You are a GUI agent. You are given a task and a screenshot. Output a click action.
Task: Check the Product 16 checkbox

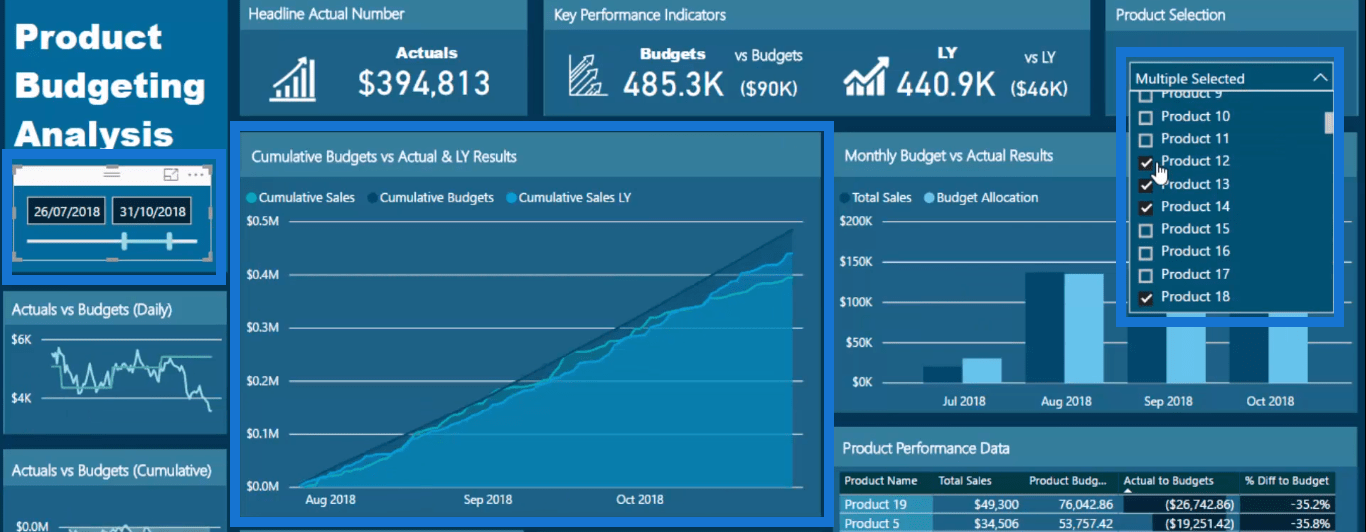(1146, 252)
